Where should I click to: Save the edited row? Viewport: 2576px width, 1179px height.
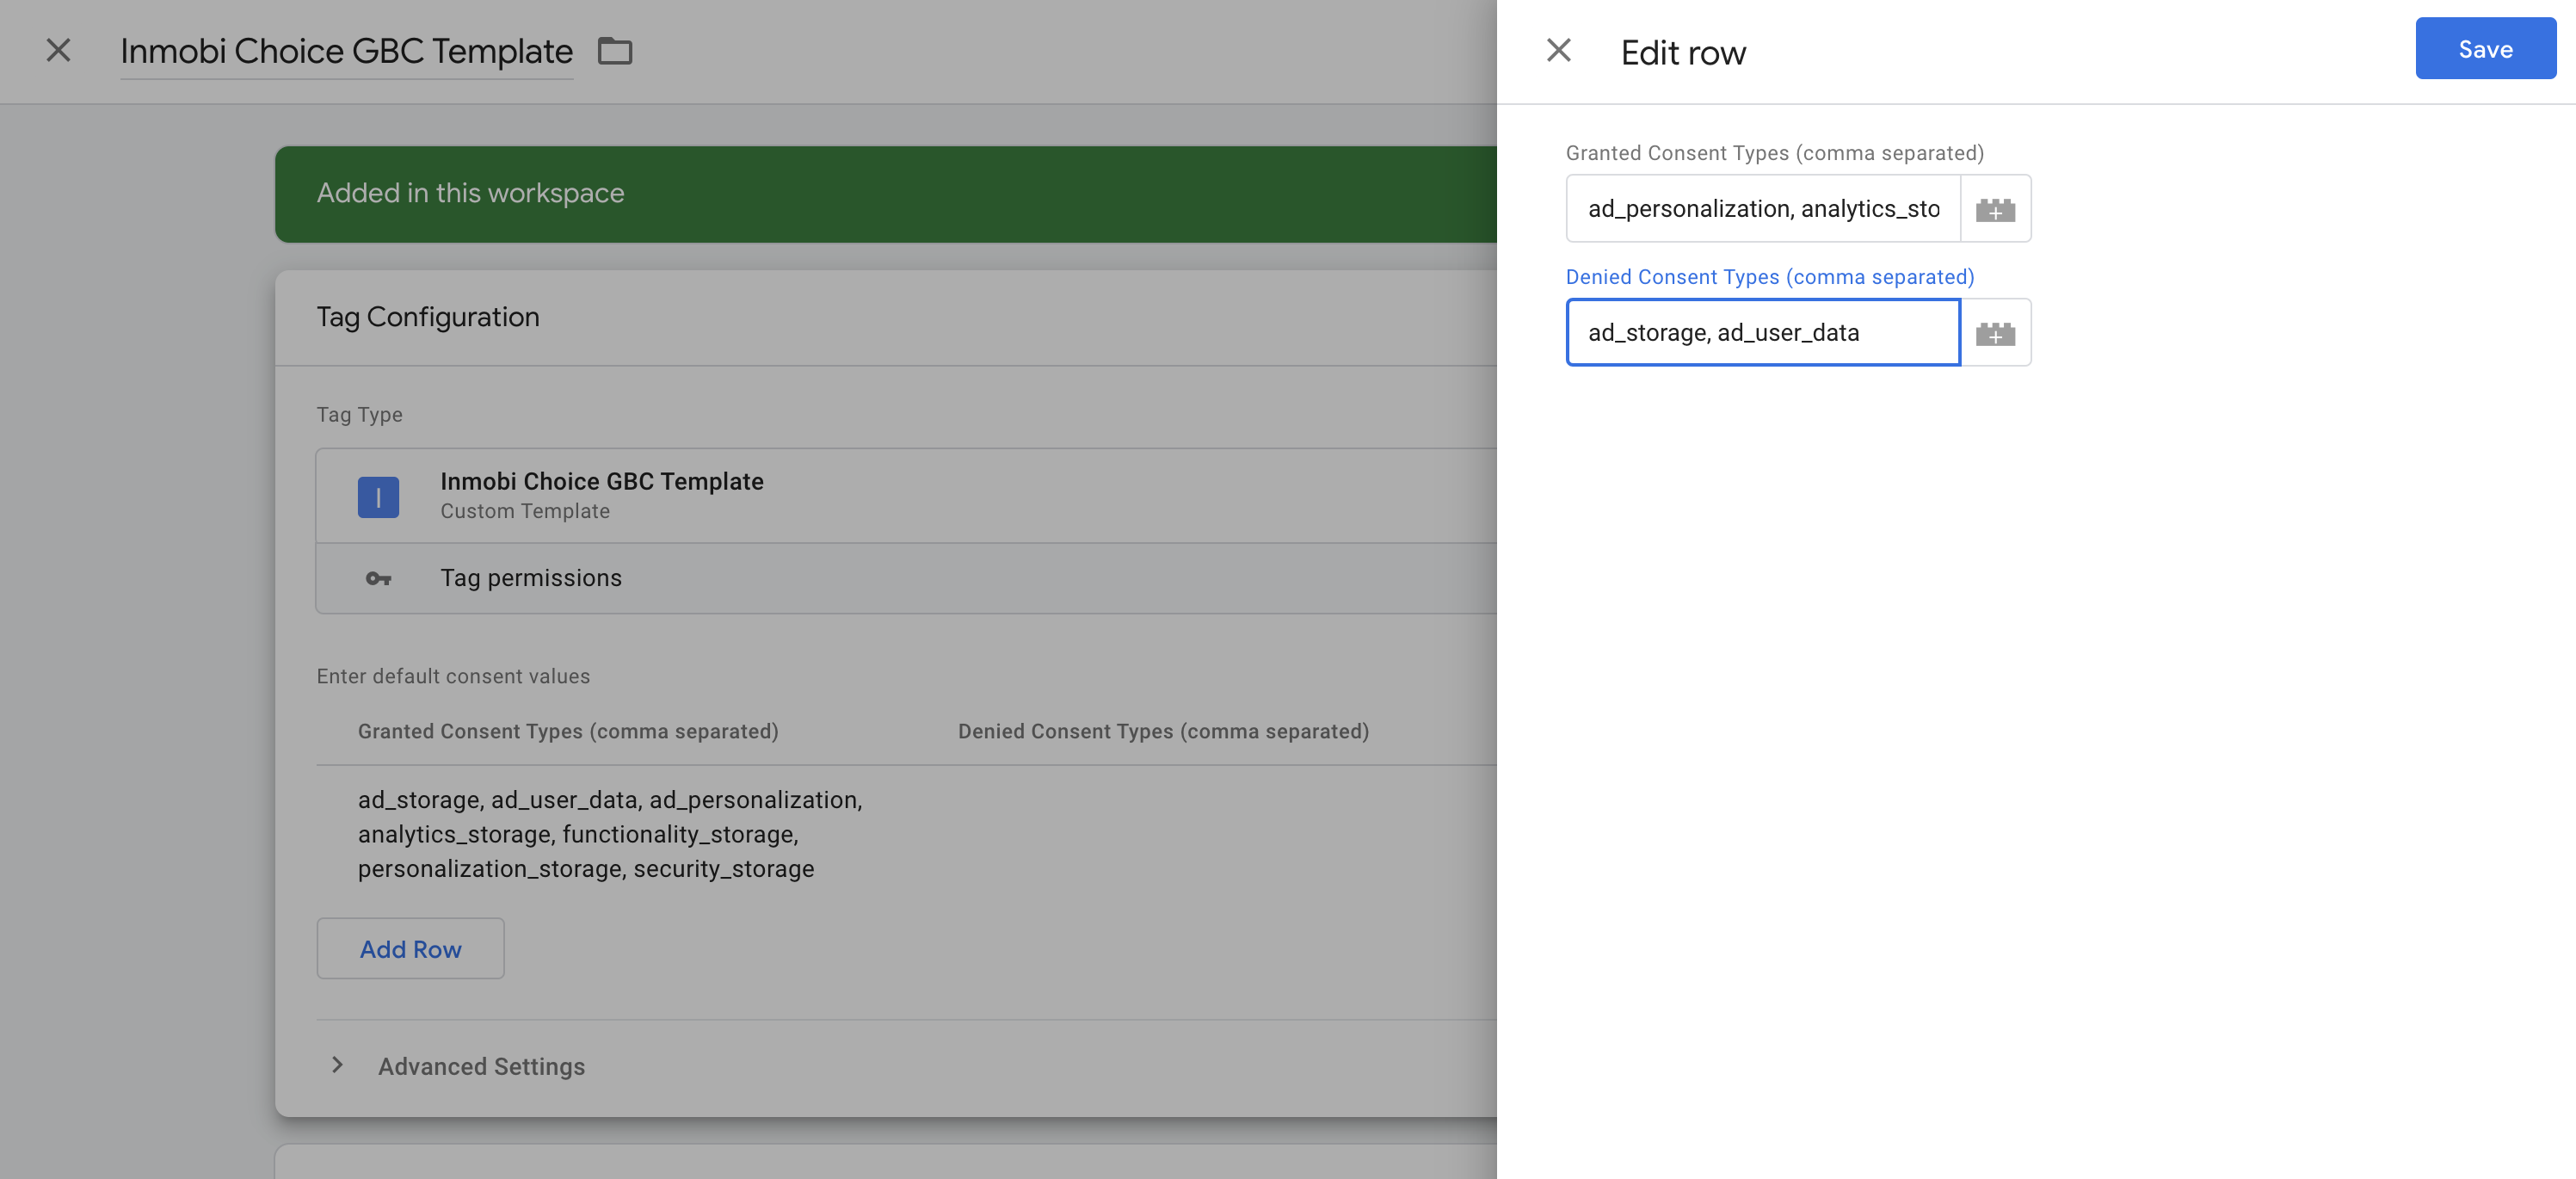click(2485, 49)
